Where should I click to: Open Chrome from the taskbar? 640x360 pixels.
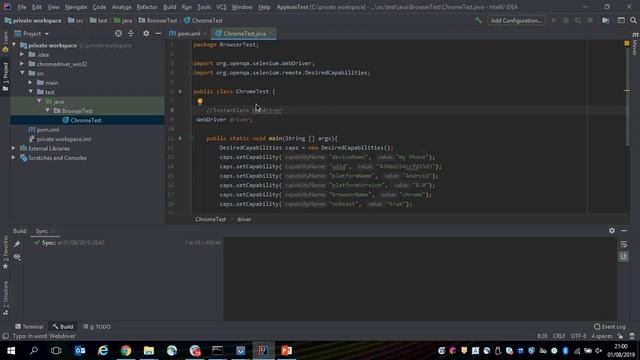coord(126,351)
